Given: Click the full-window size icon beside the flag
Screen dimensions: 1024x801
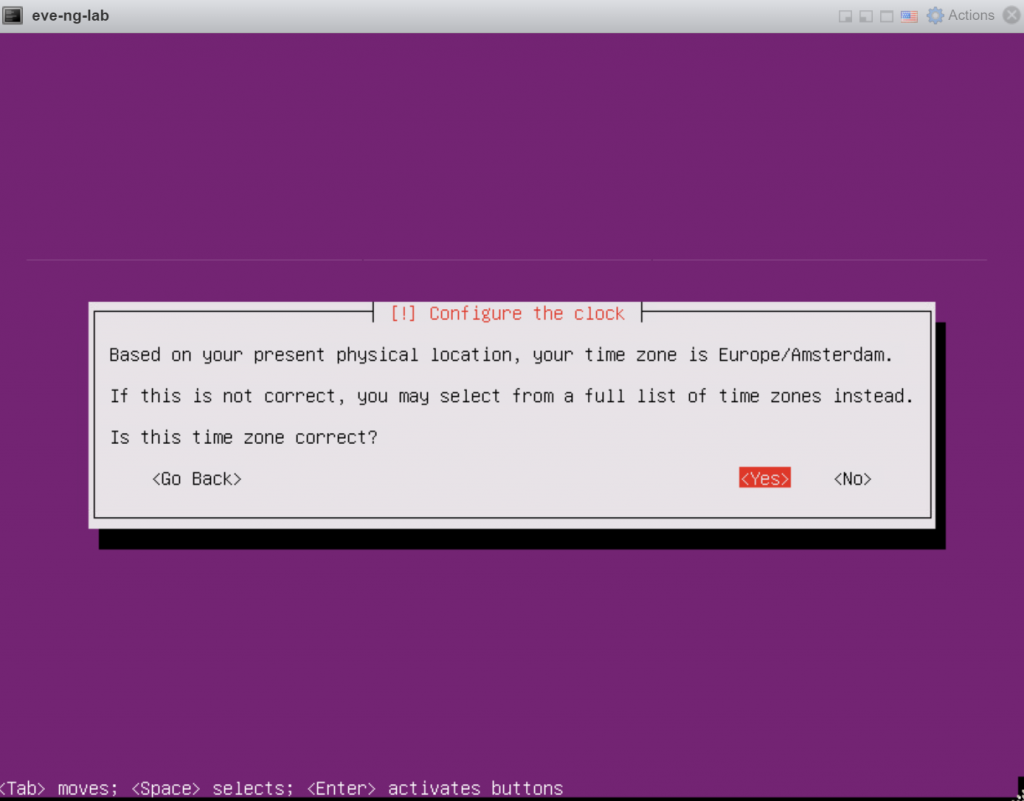Looking at the screenshot, I should pyautogui.click(x=887, y=16).
